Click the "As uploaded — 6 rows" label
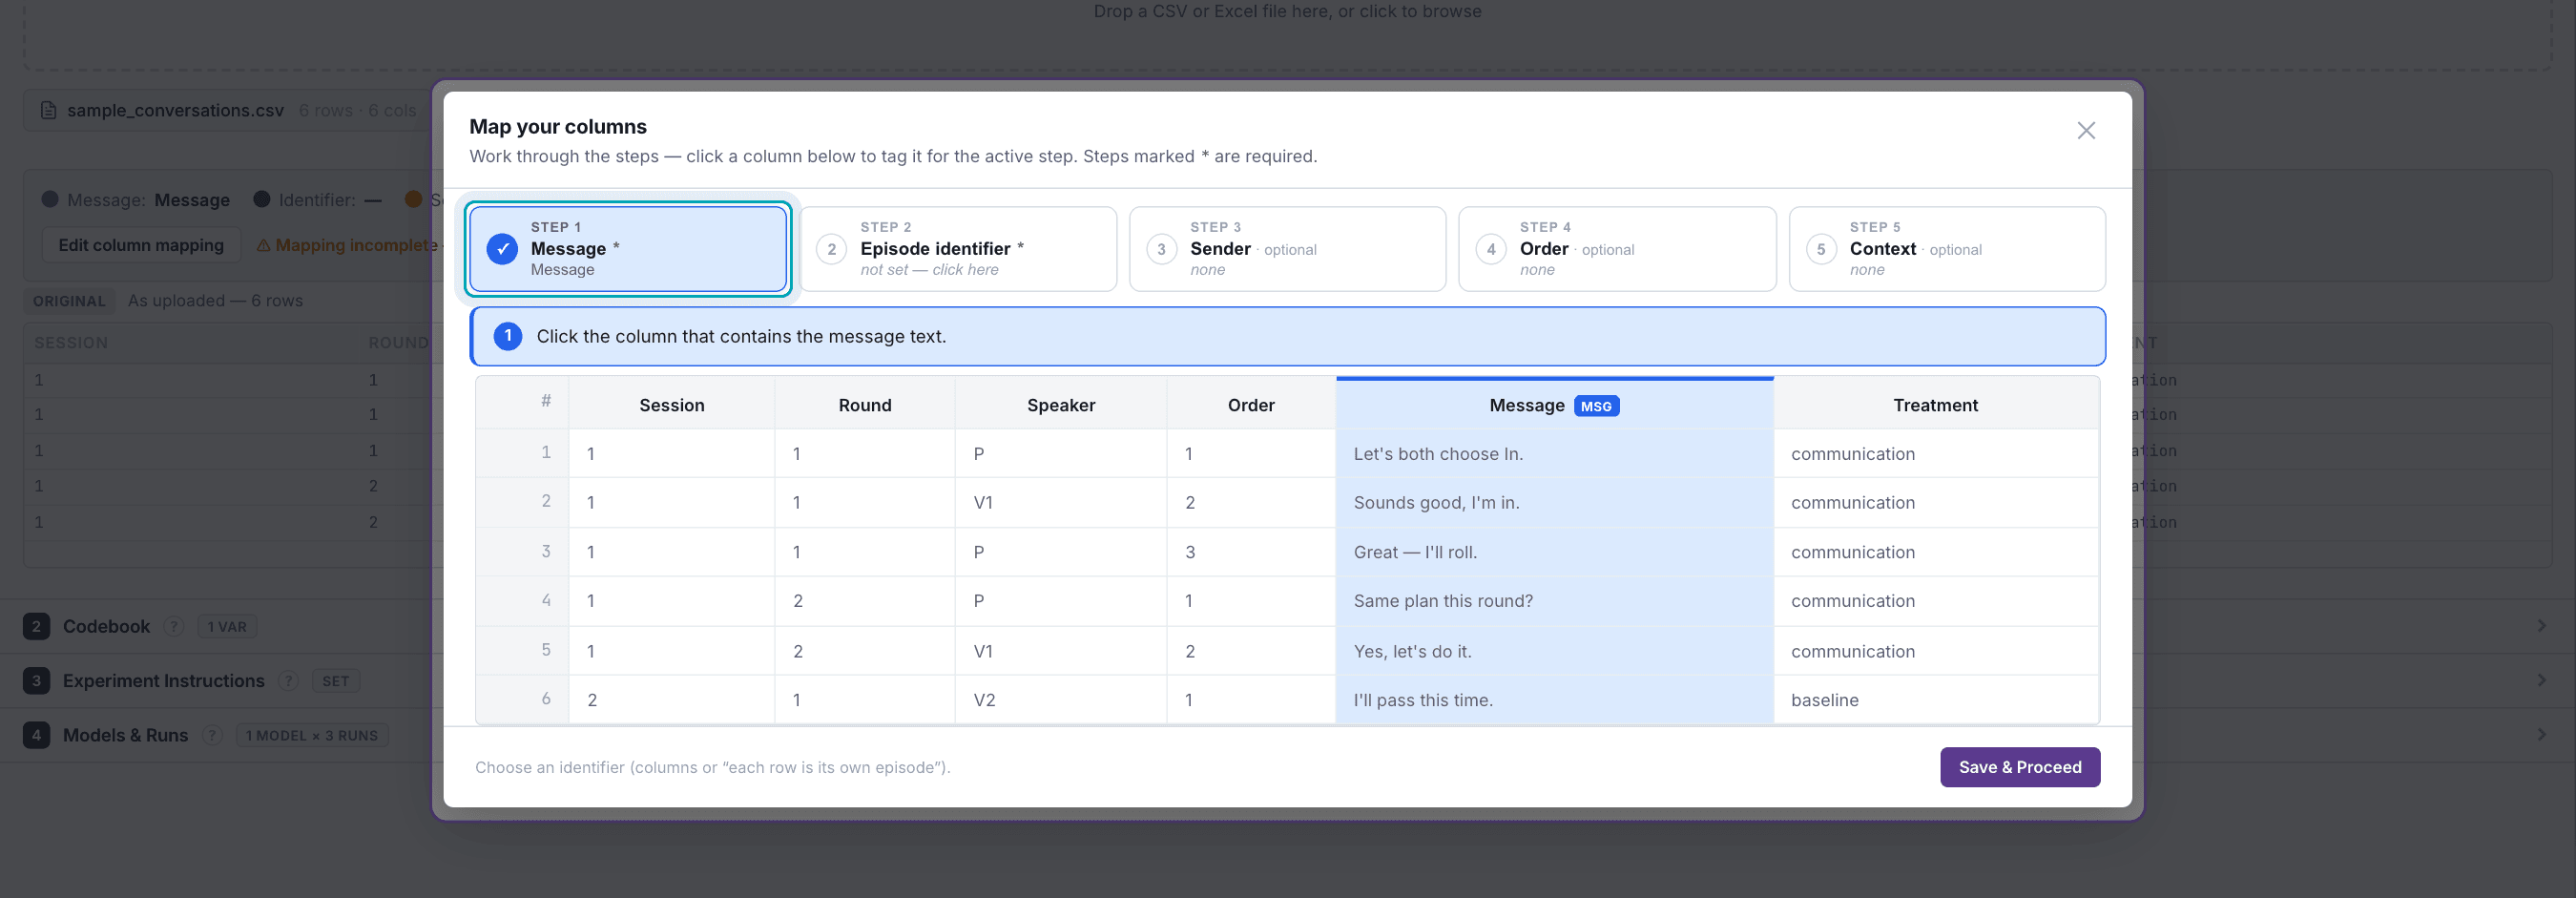2576x898 pixels. click(215, 301)
